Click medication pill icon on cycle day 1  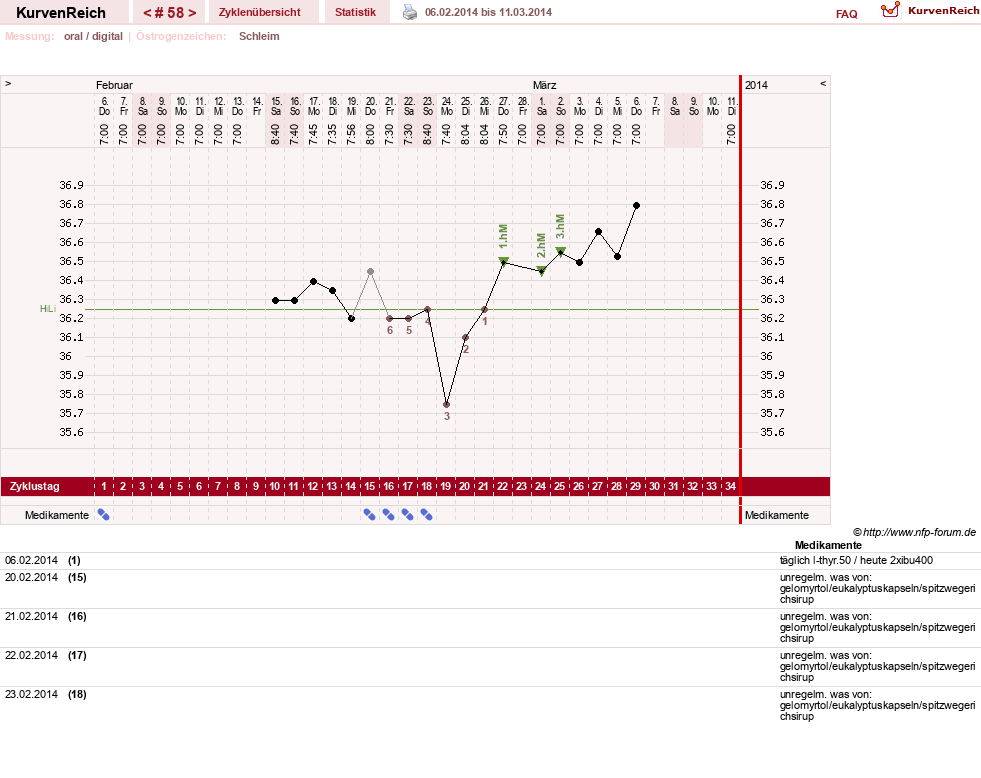coord(104,515)
